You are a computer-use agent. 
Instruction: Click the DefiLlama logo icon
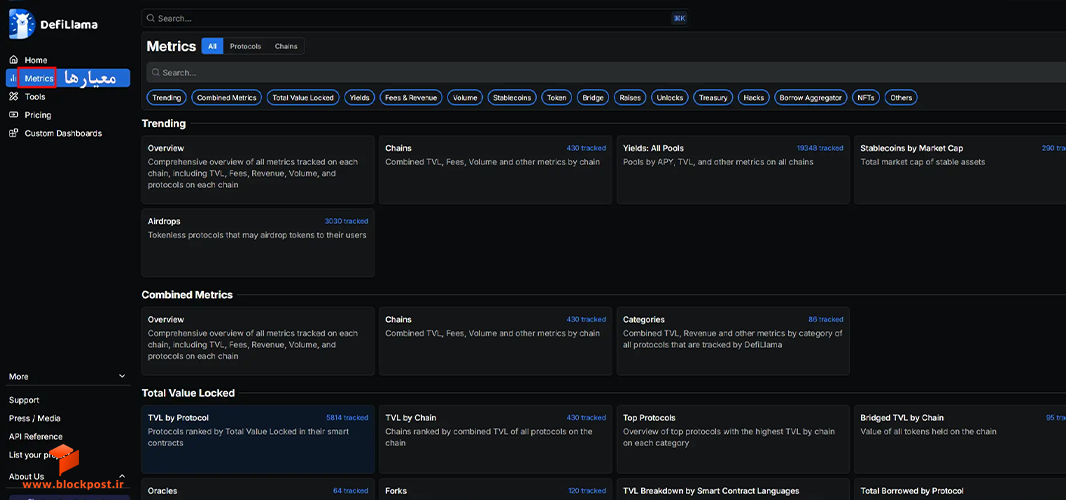click(22, 24)
